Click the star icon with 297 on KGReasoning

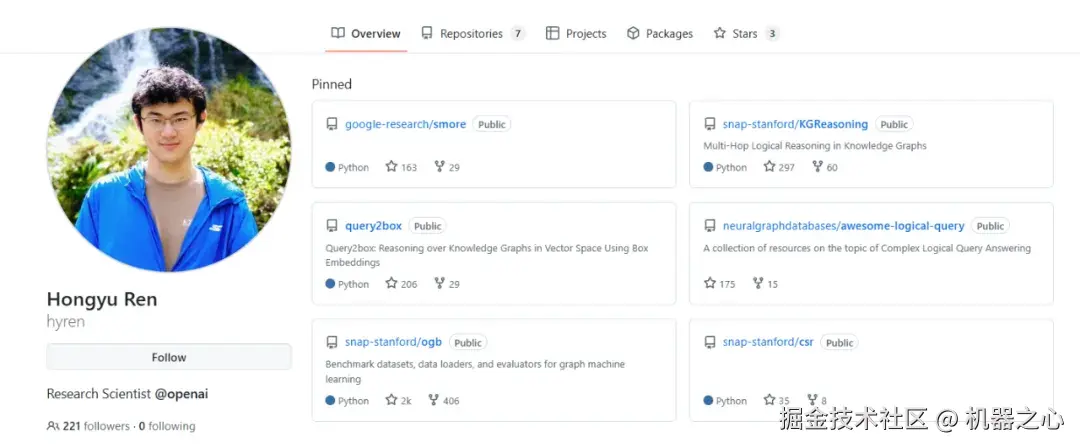tap(769, 166)
